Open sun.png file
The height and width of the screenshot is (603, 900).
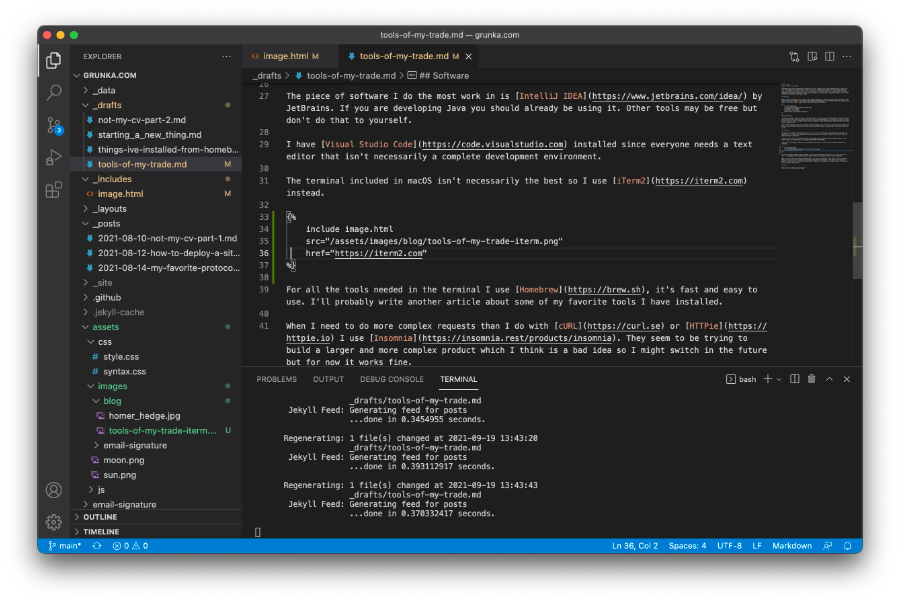pos(156,475)
